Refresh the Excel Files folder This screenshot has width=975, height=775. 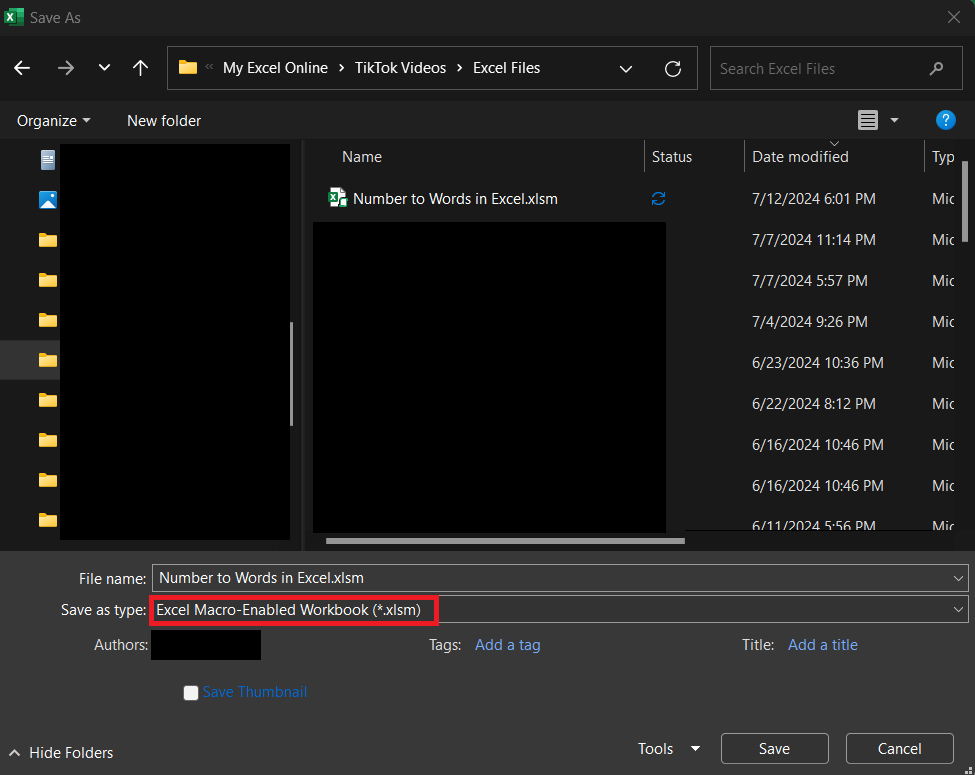(673, 68)
